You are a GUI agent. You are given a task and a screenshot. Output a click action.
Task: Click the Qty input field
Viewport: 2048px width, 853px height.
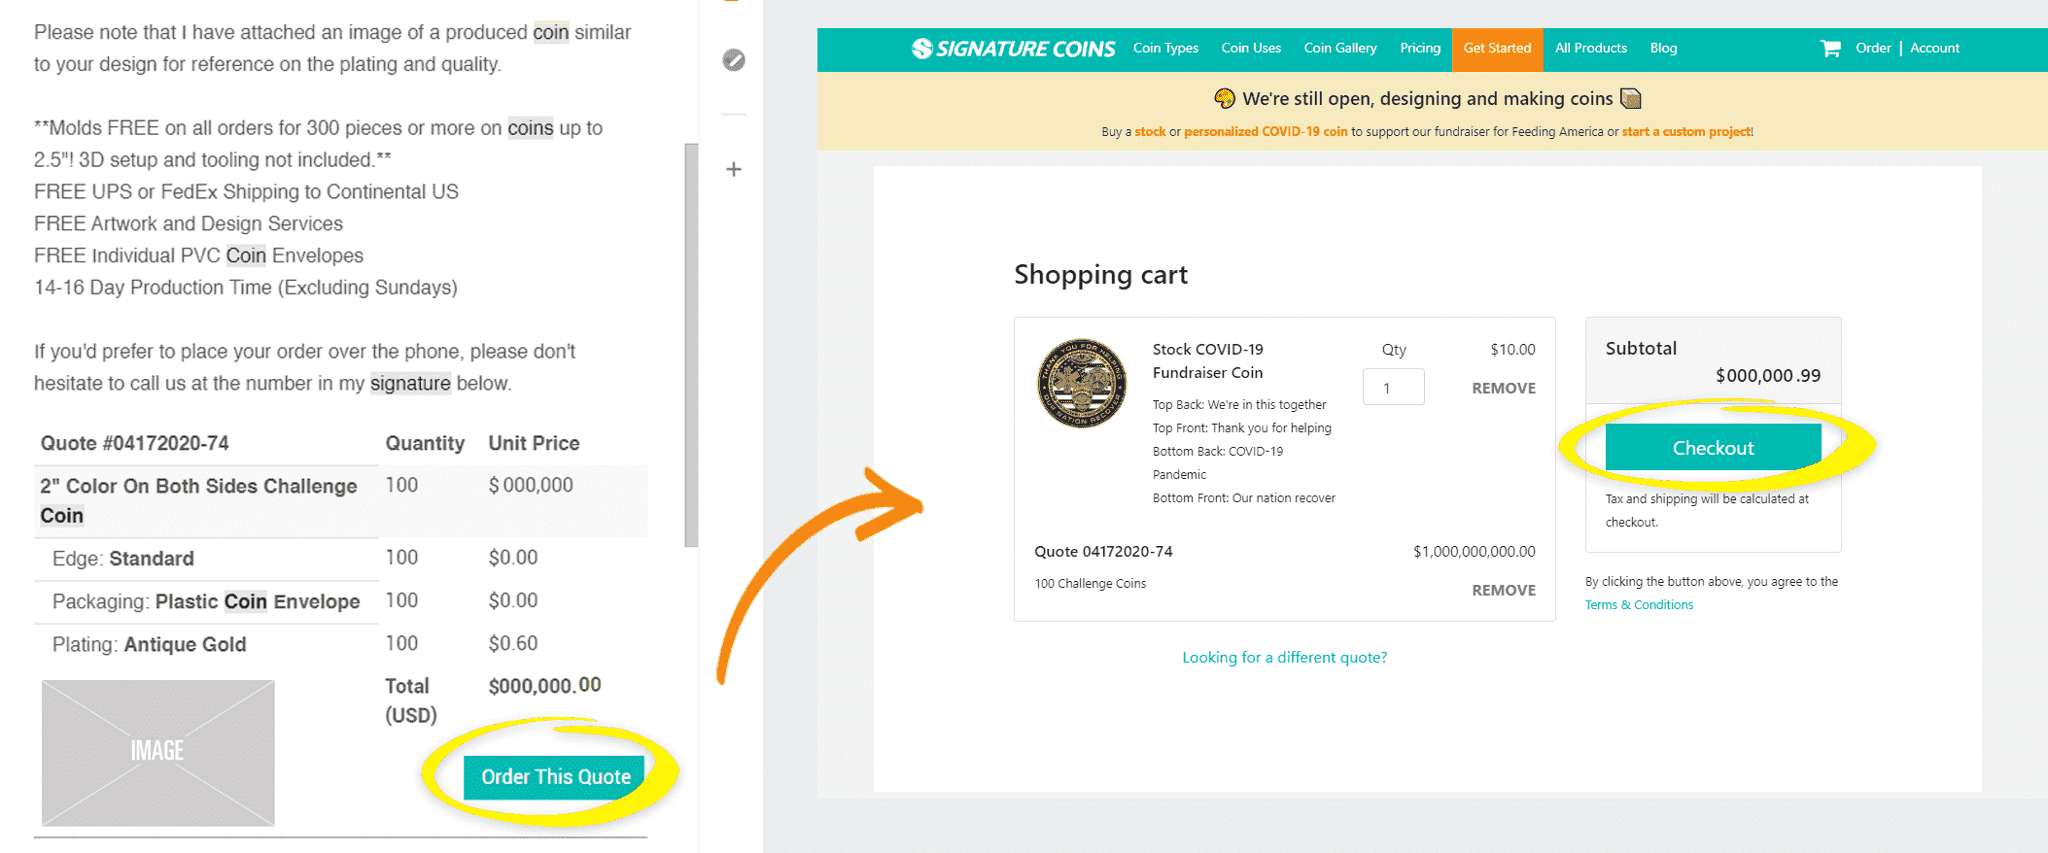[1393, 387]
